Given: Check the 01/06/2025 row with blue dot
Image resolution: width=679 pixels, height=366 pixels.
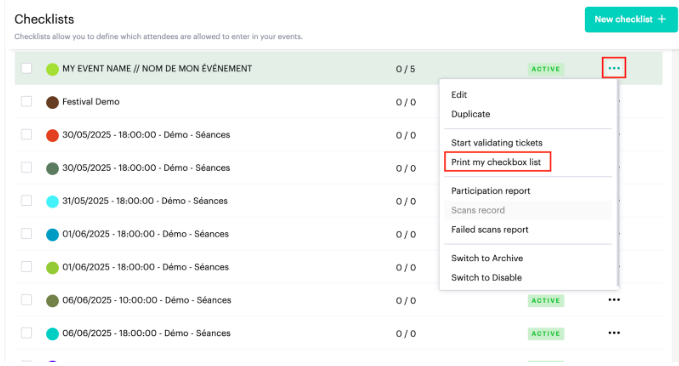Looking at the screenshot, I should pos(26,233).
